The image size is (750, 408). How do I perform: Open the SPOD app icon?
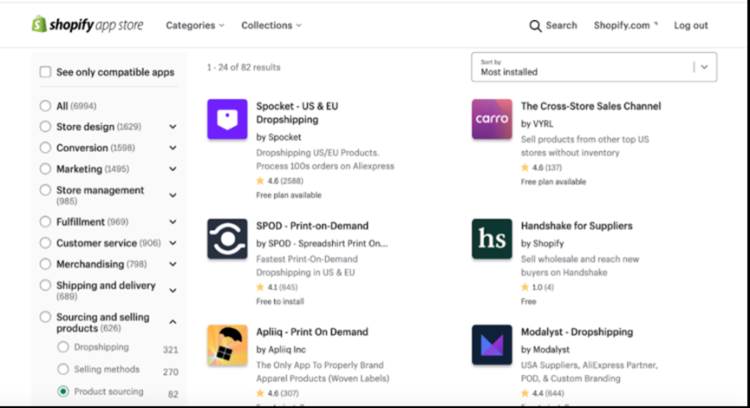point(227,239)
